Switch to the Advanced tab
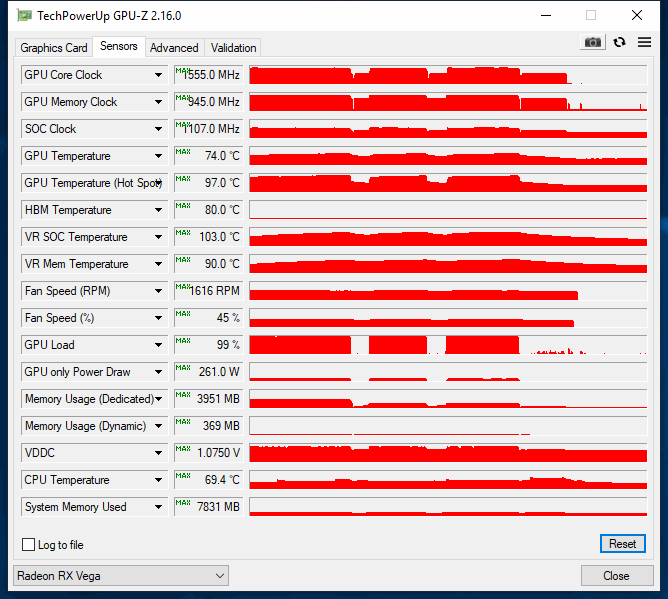This screenshot has width=668, height=599. pyautogui.click(x=174, y=48)
